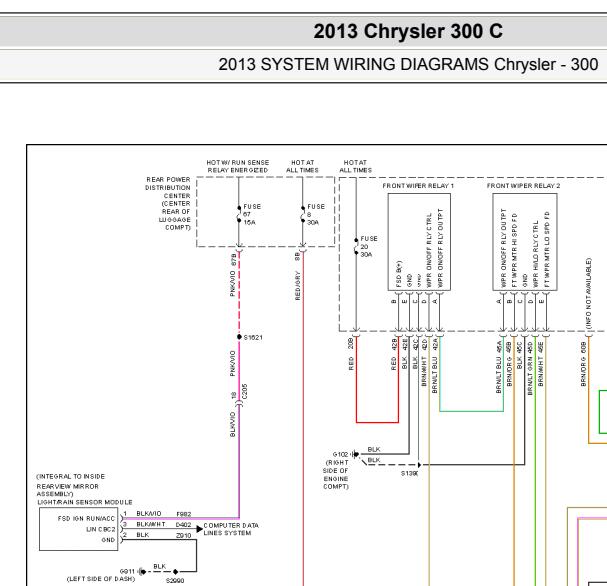Click the ground label "G911"

[x=127, y=571]
